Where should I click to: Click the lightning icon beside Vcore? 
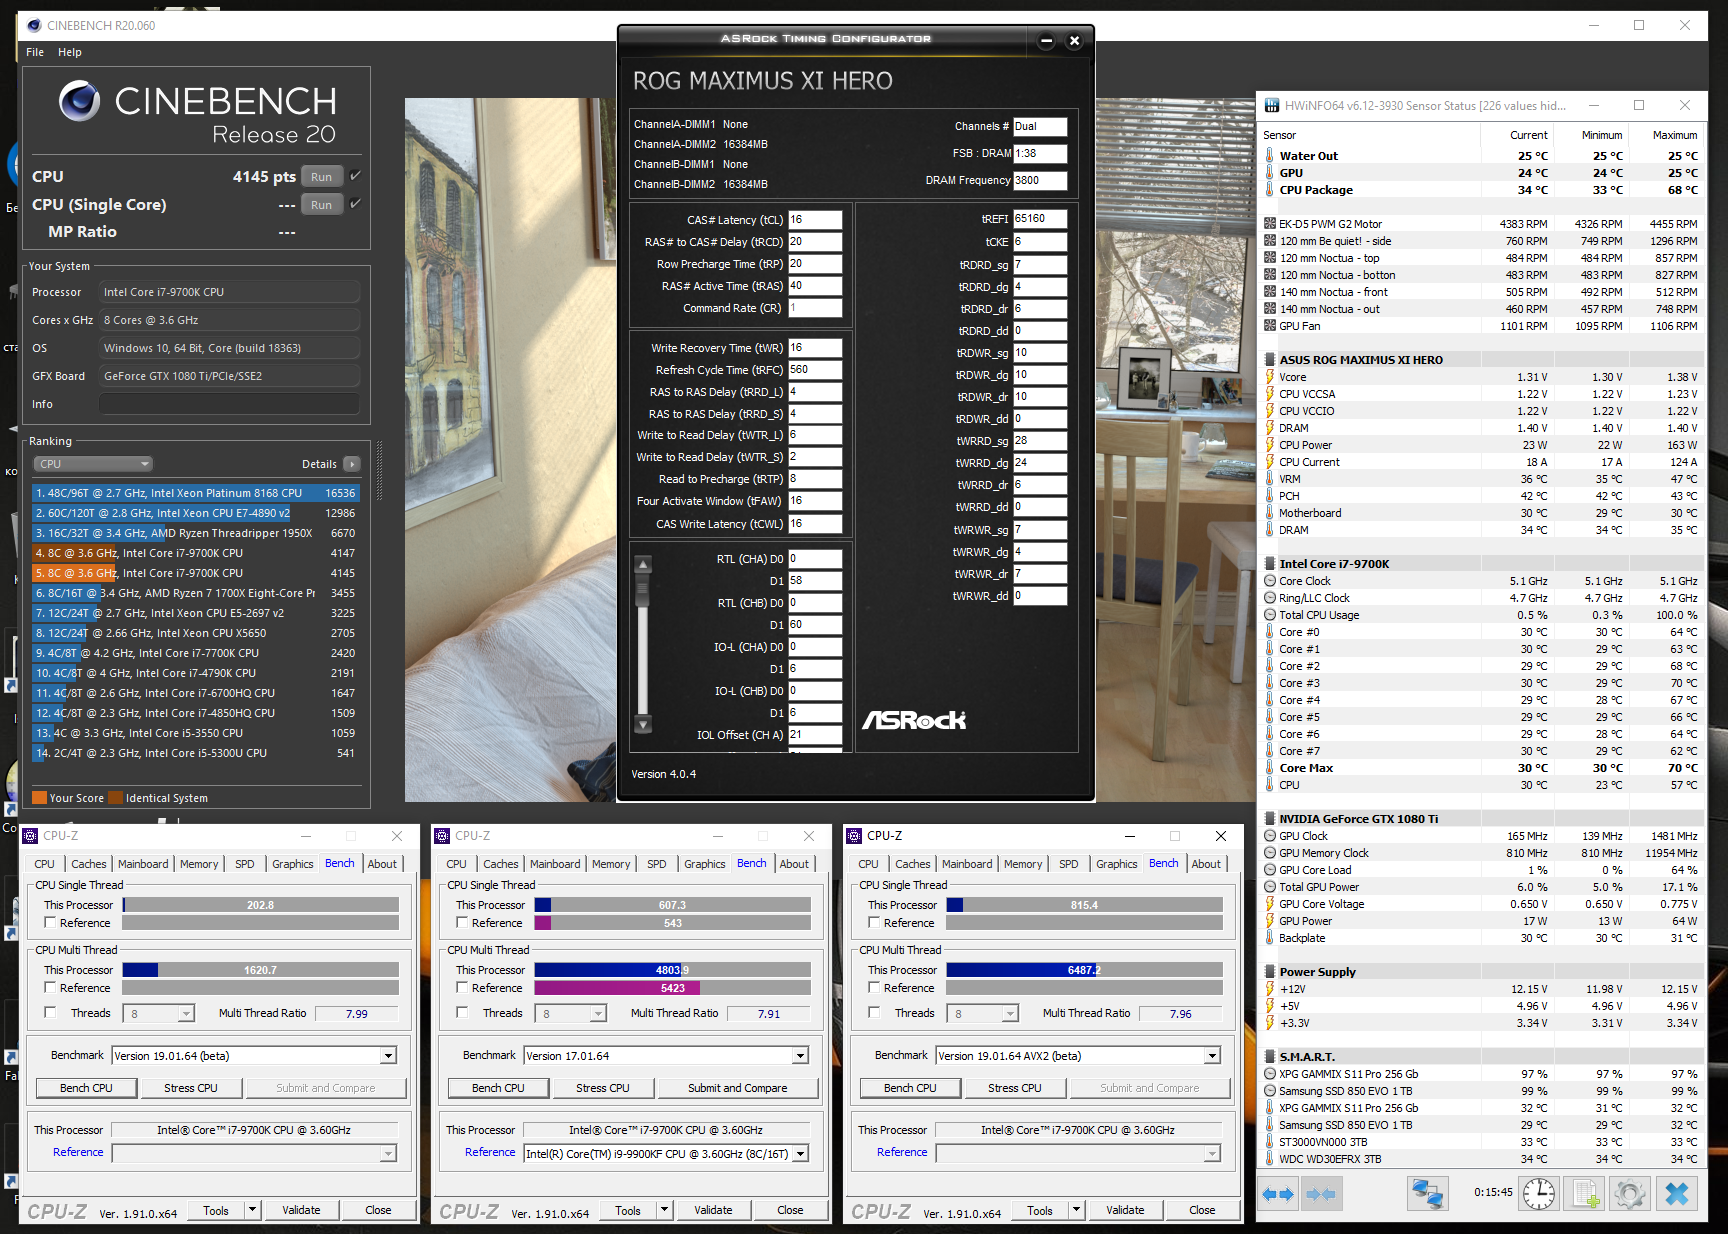click(1270, 377)
